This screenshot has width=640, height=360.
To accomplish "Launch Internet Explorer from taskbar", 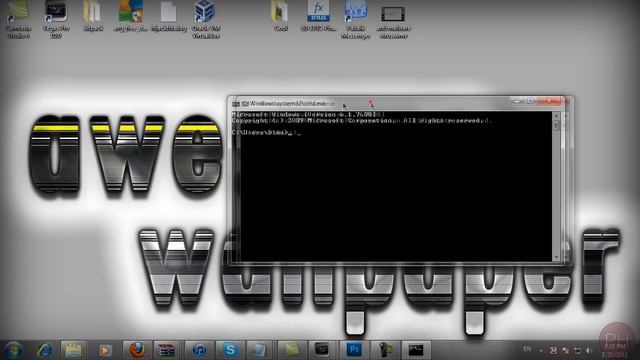I will point(44,350).
